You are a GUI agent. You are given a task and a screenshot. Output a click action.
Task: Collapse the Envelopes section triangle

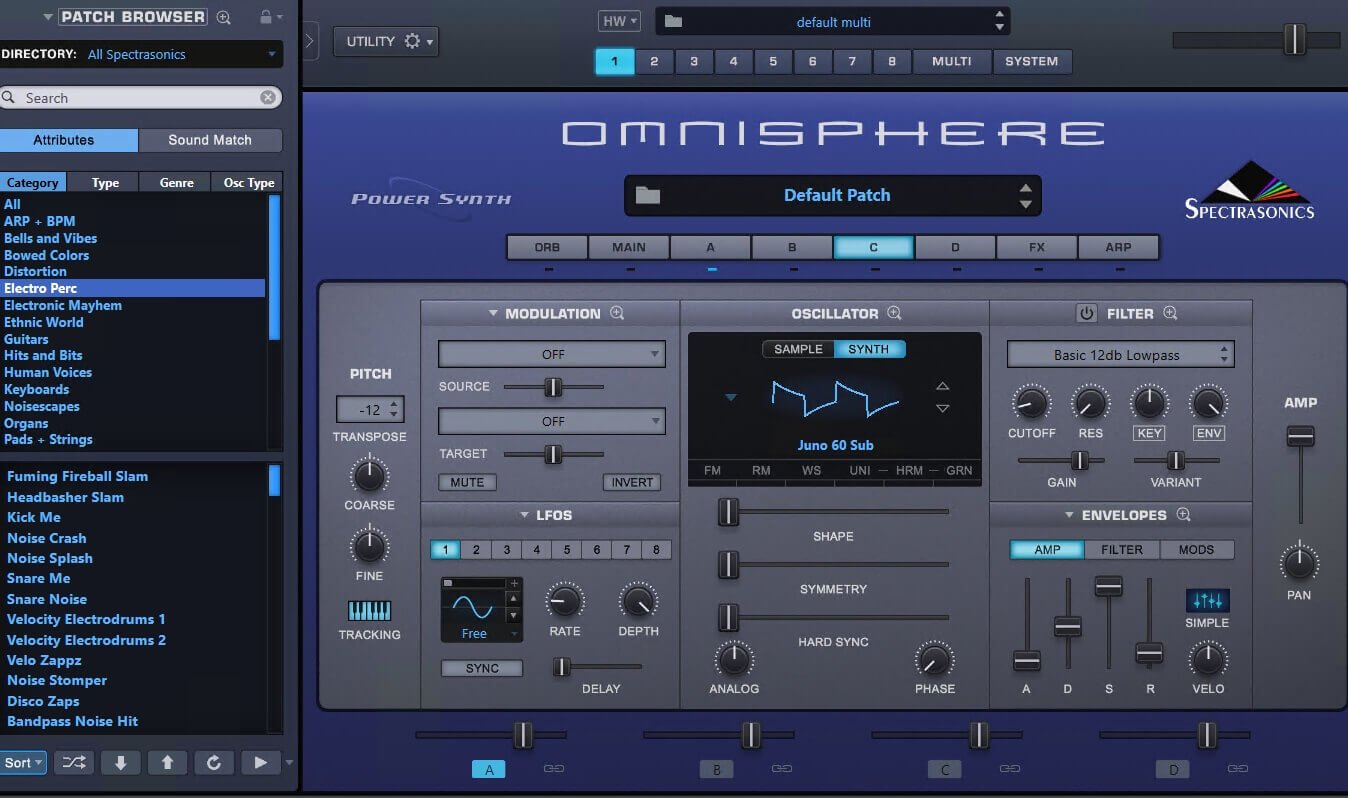point(1069,515)
